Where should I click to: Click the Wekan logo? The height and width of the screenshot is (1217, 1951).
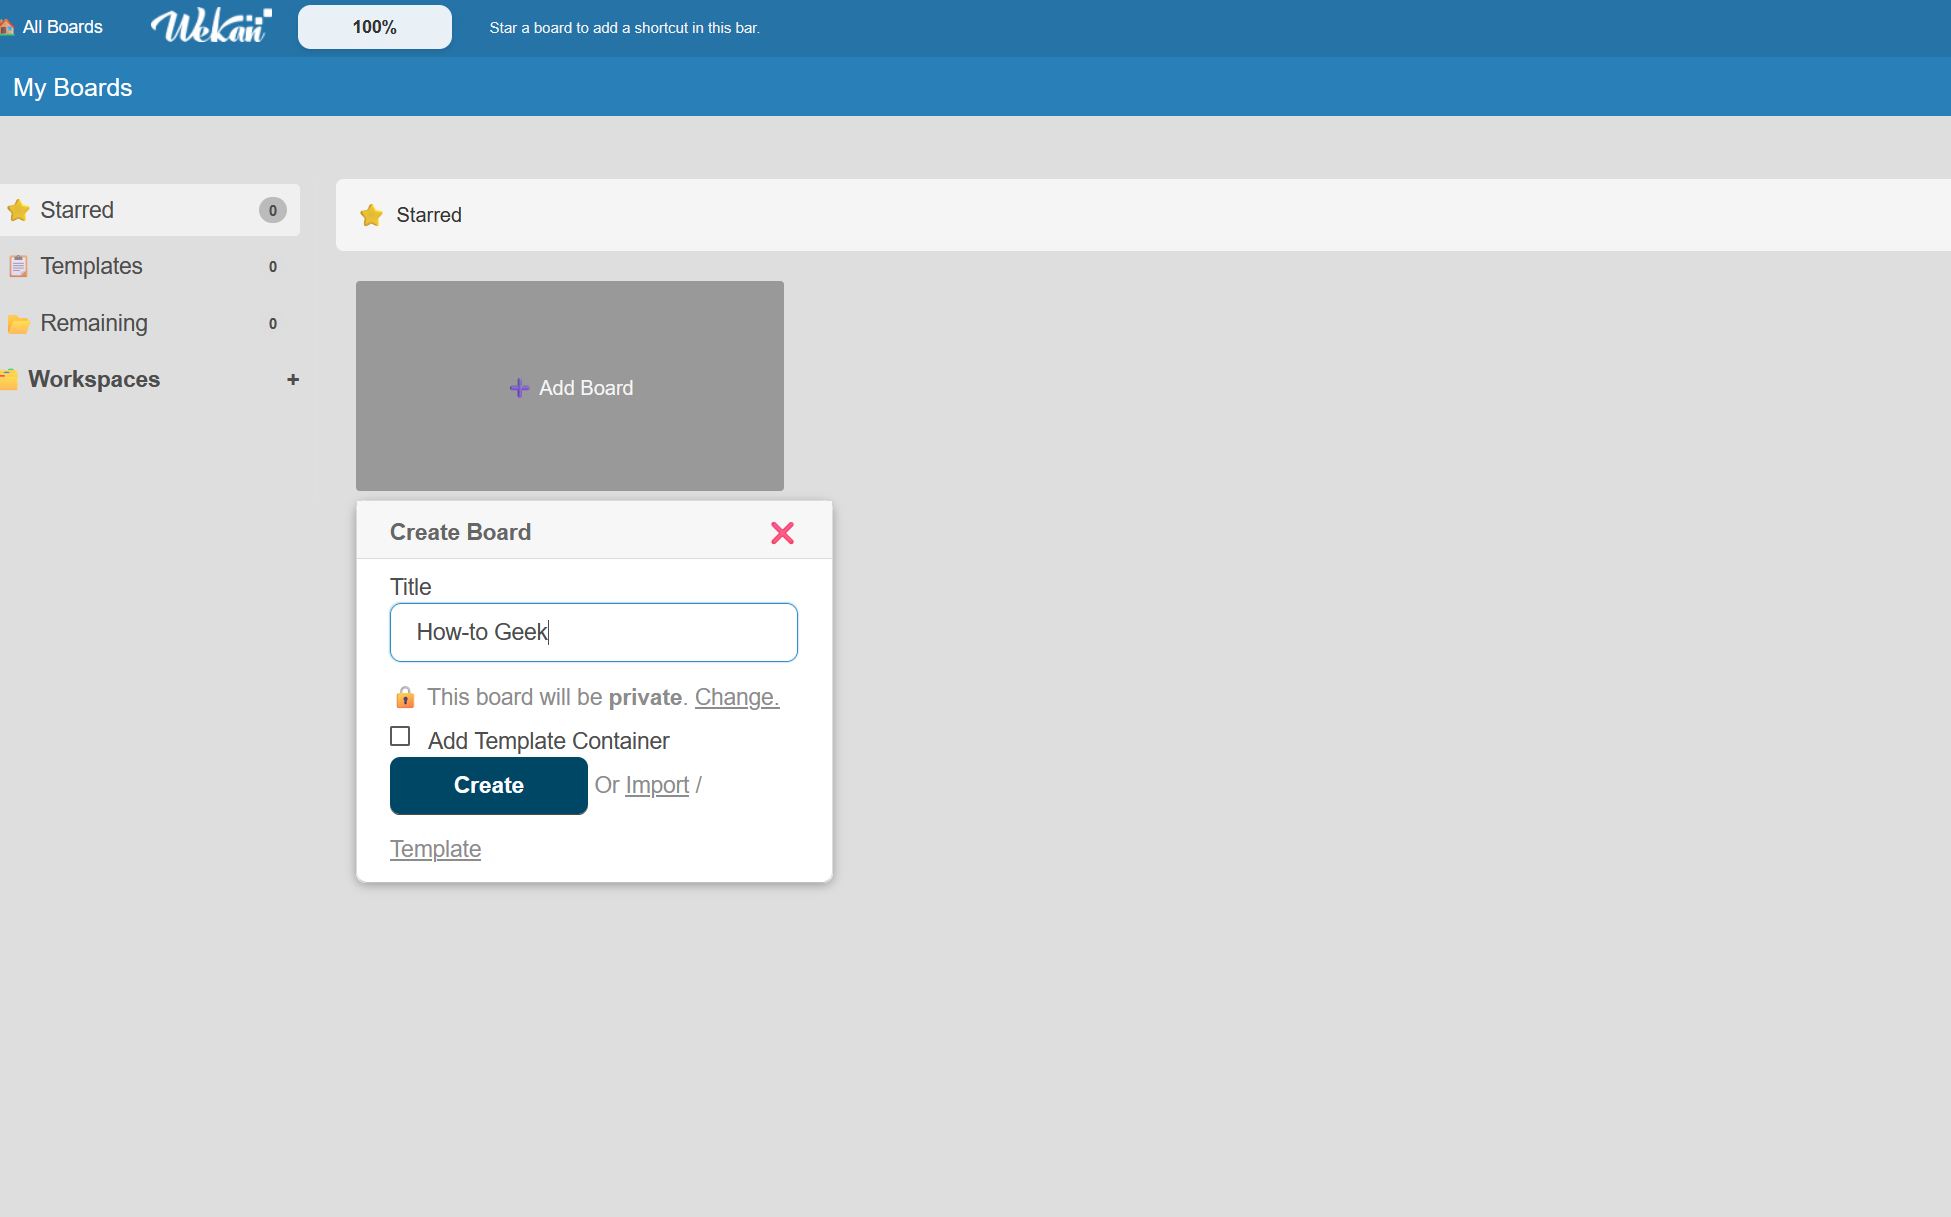pos(211,26)
